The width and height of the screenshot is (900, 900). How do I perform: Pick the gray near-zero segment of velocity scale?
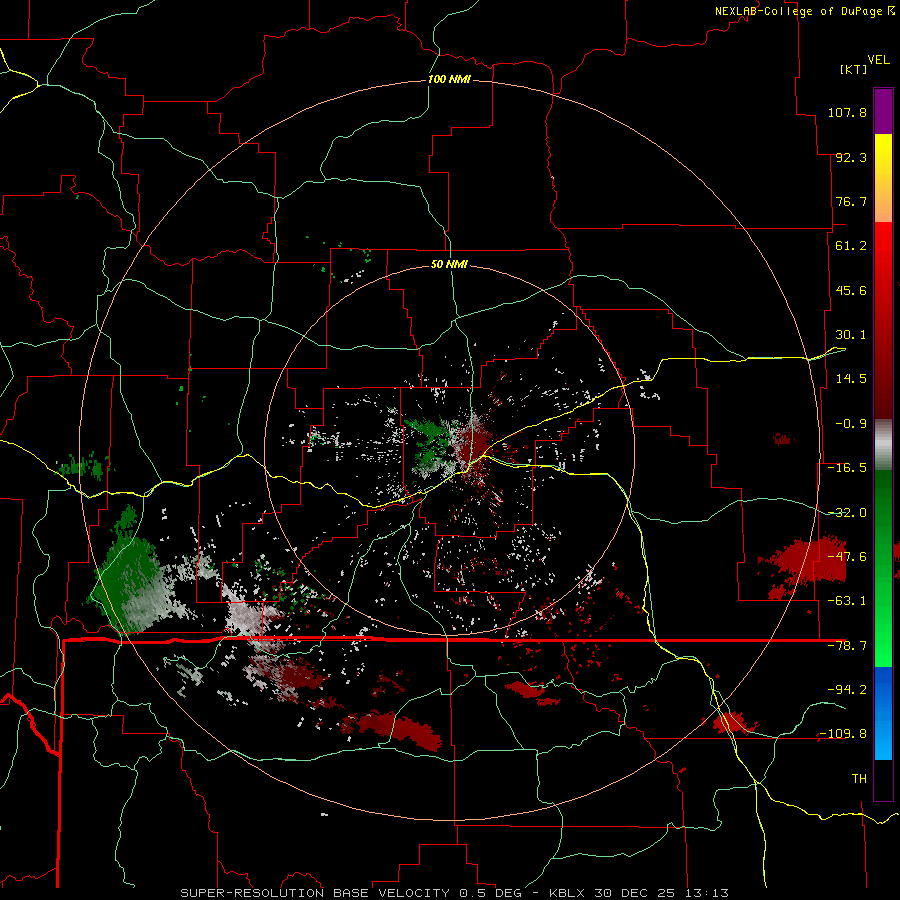coord(883,445)
